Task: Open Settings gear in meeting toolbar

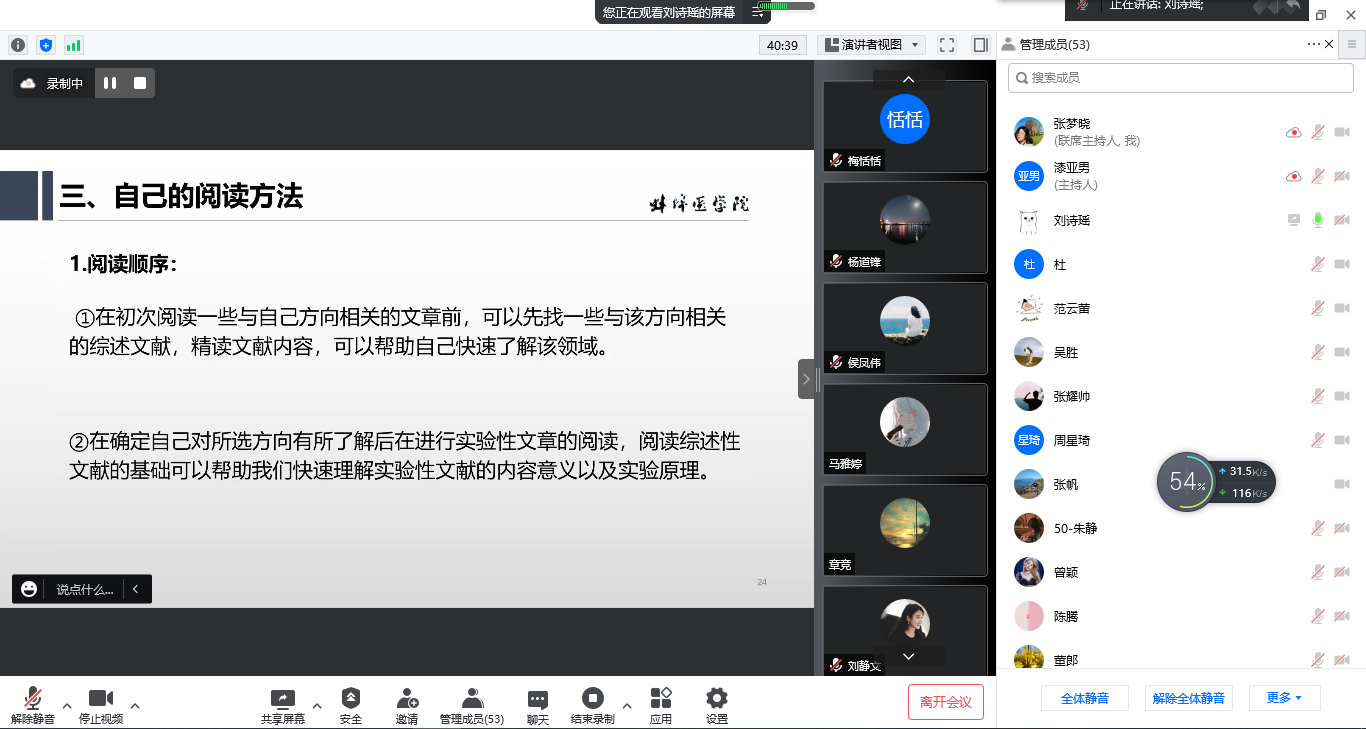Action: point(717,699)
